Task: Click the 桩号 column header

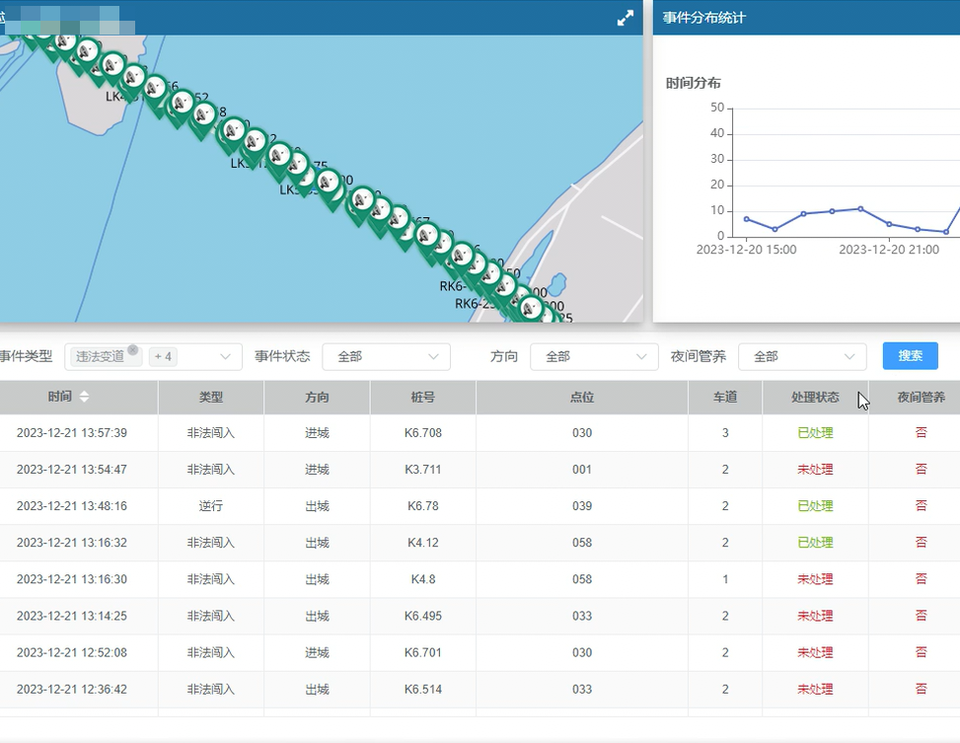Action: click(x=423, y=397)
